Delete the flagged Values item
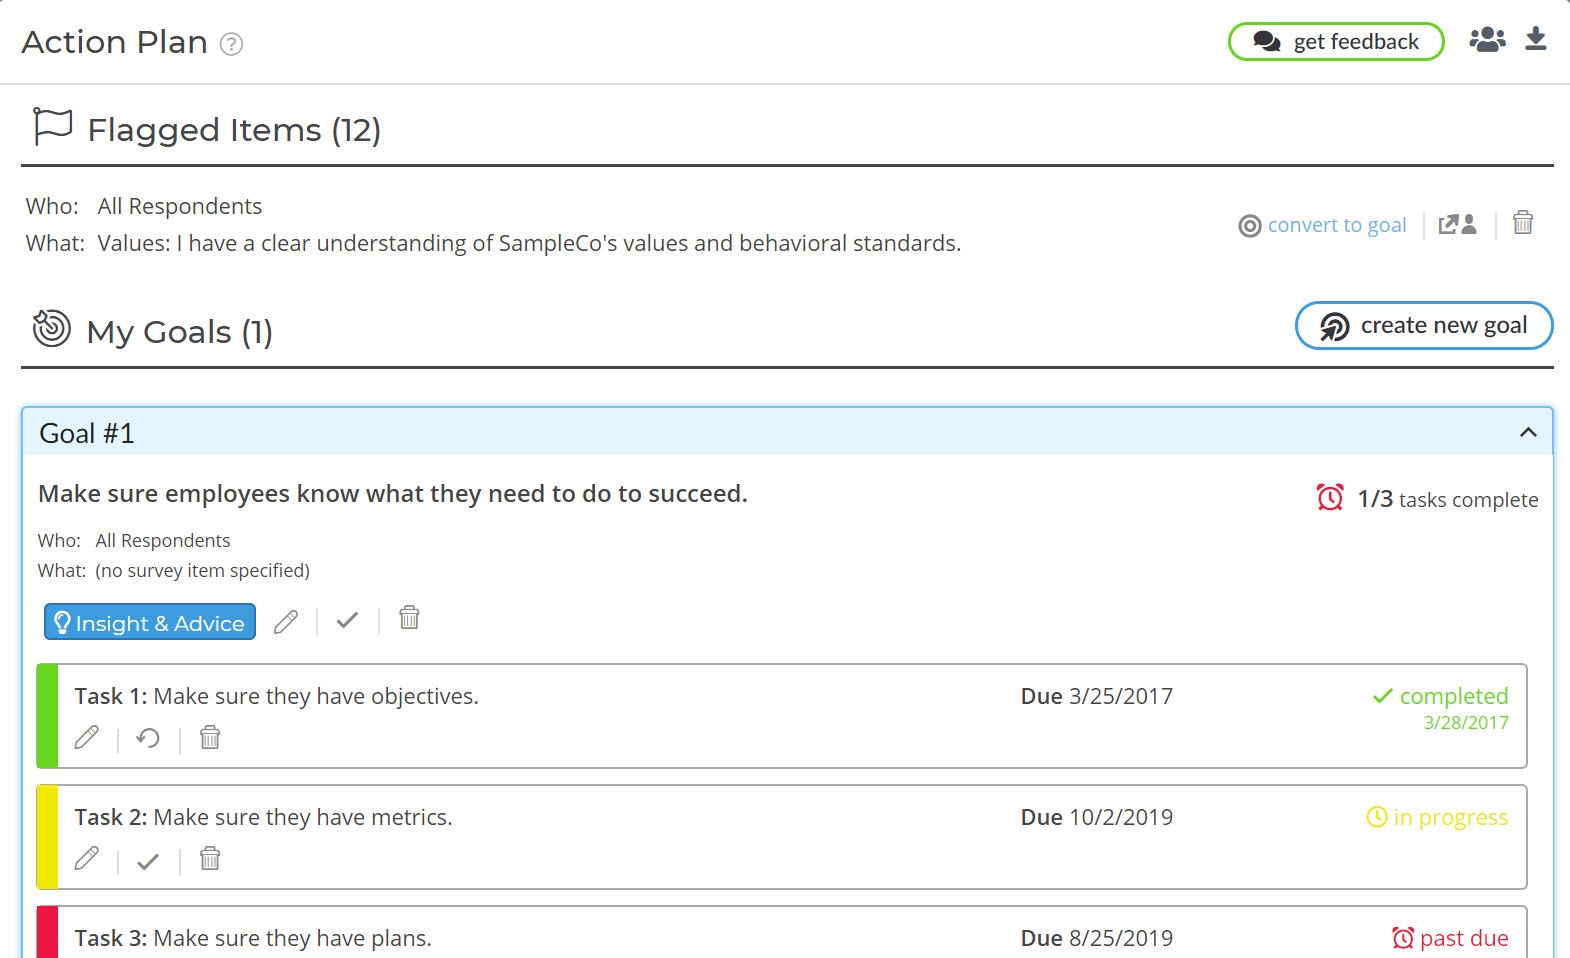 tap(1522, 223)
